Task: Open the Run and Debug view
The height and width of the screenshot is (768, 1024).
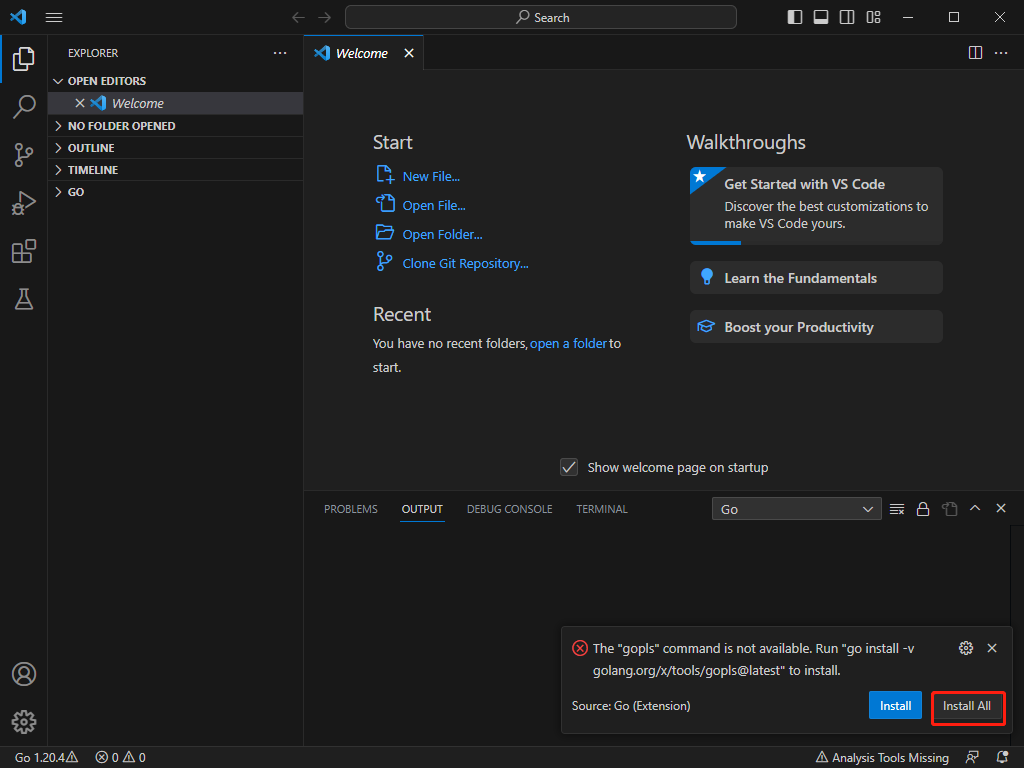Action: click(x=24, y=203)
